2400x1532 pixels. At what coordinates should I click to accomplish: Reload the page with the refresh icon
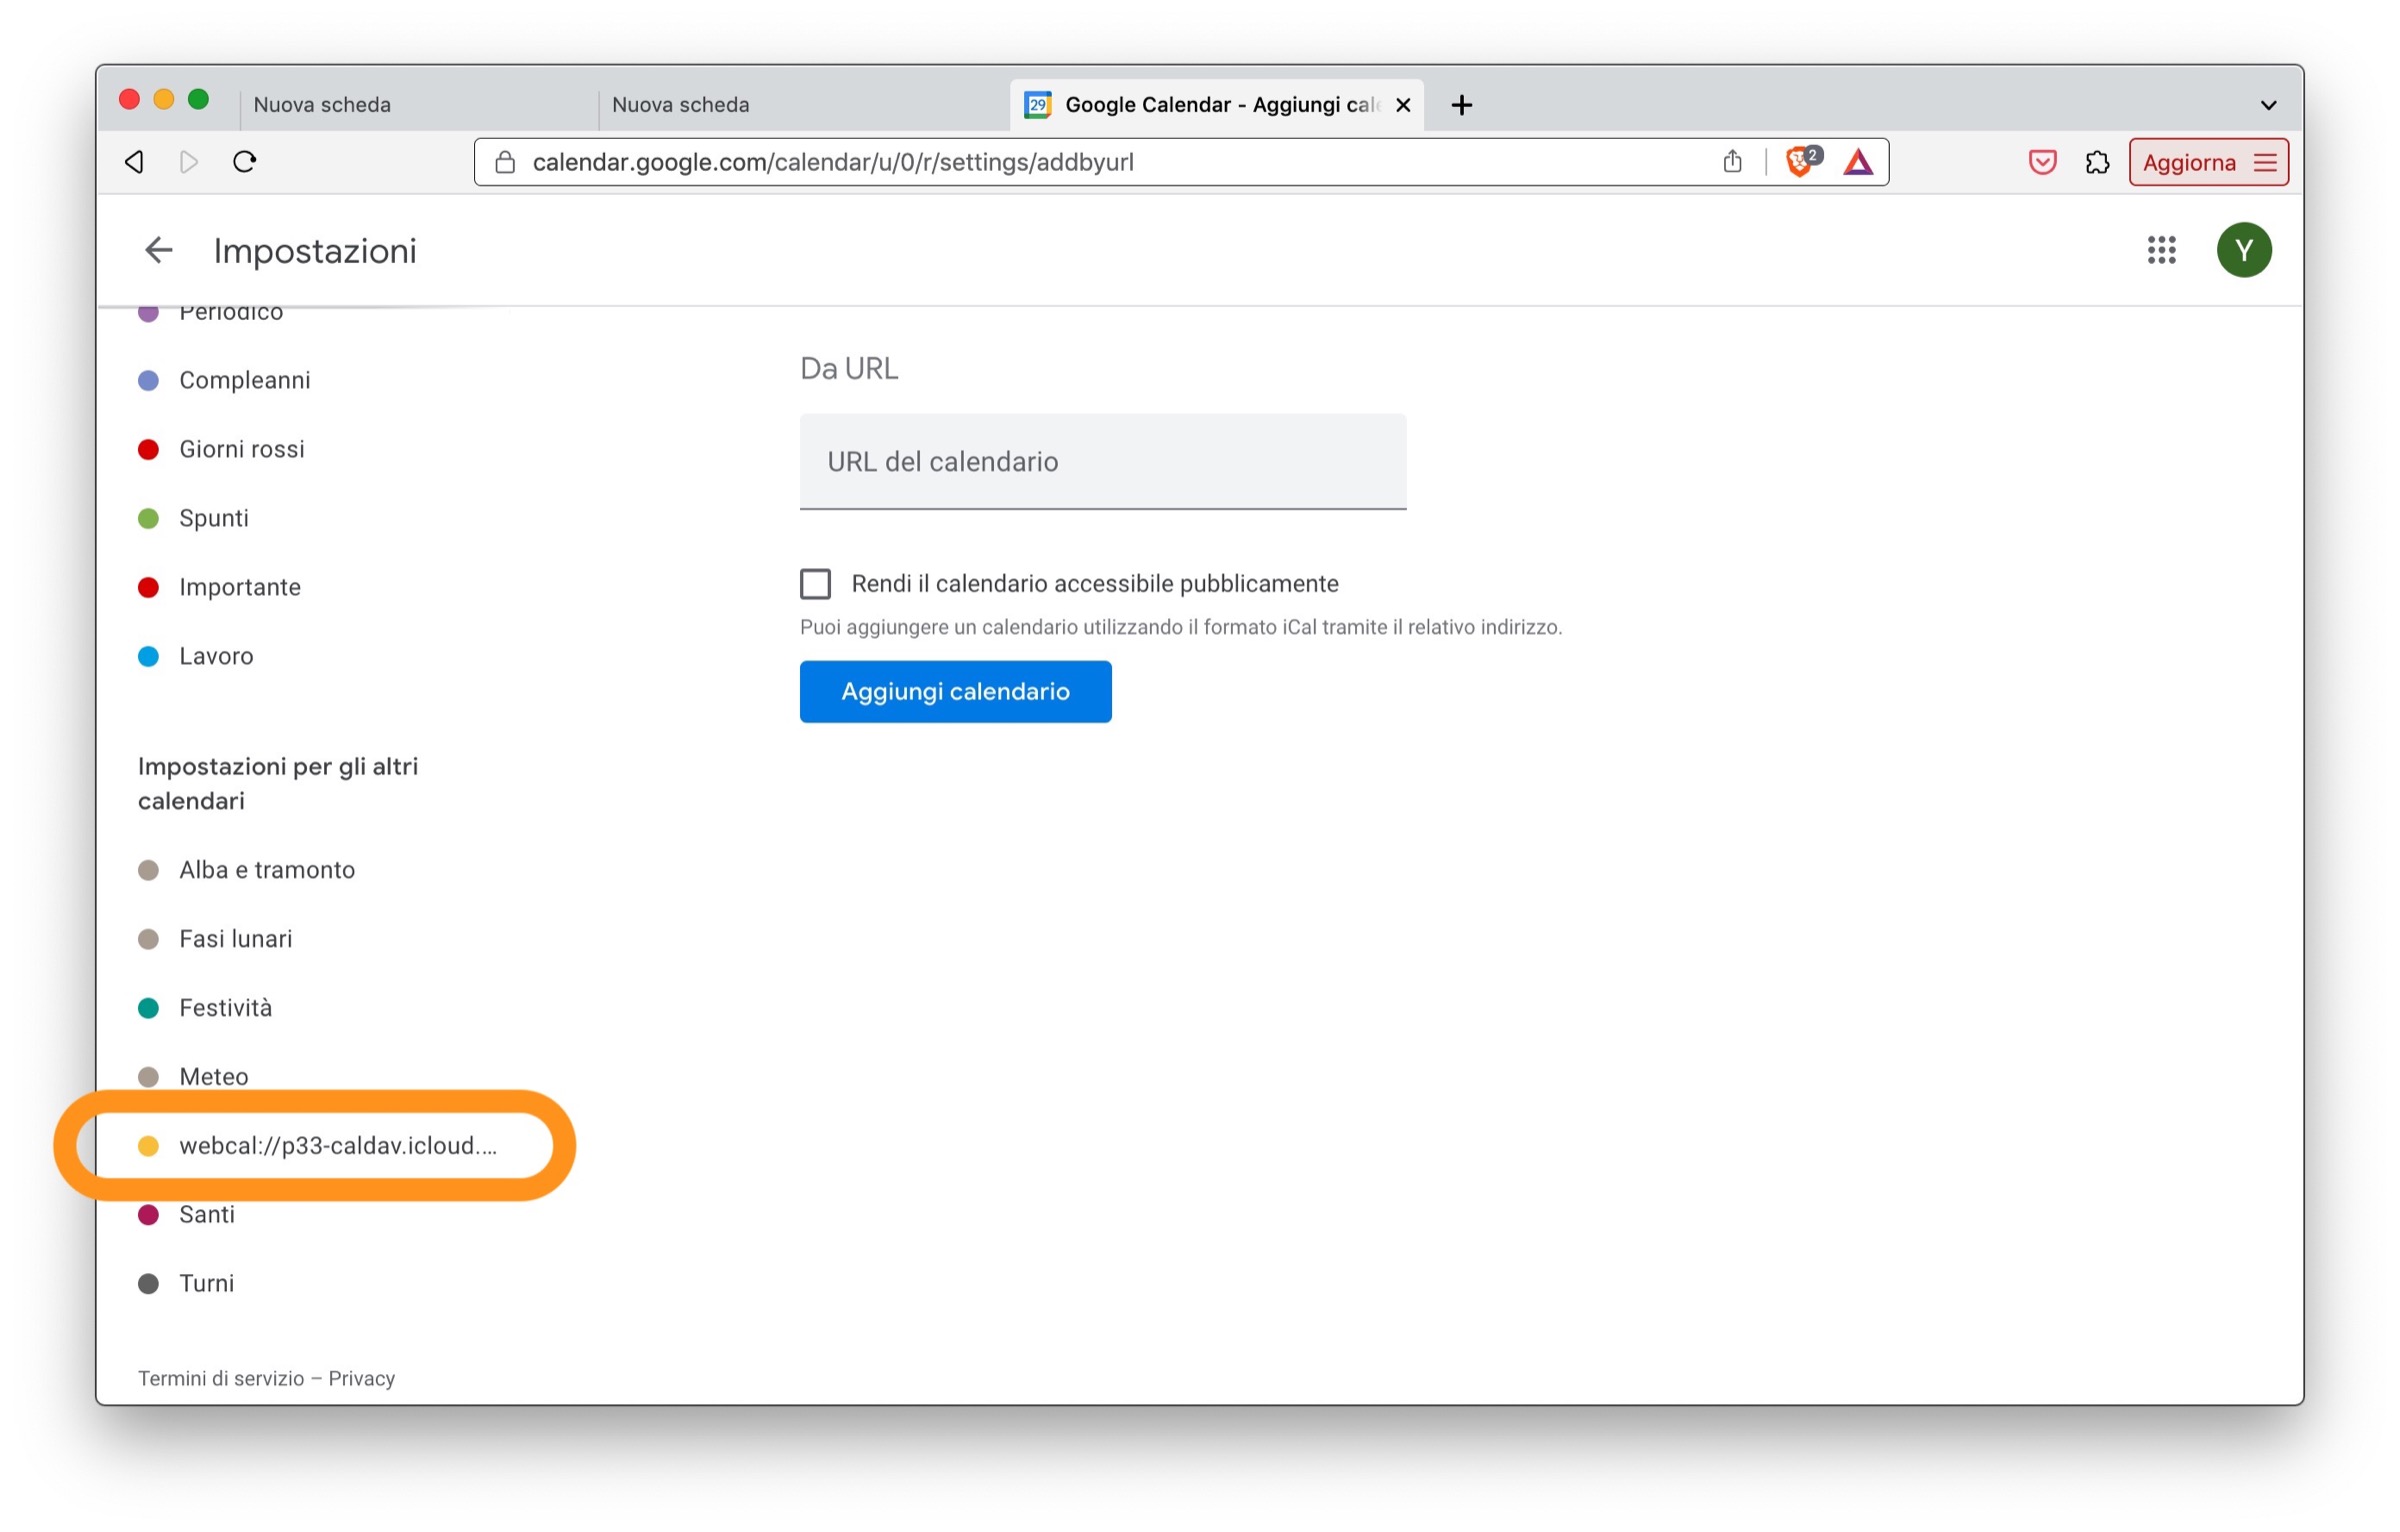[x=245, y=162]
